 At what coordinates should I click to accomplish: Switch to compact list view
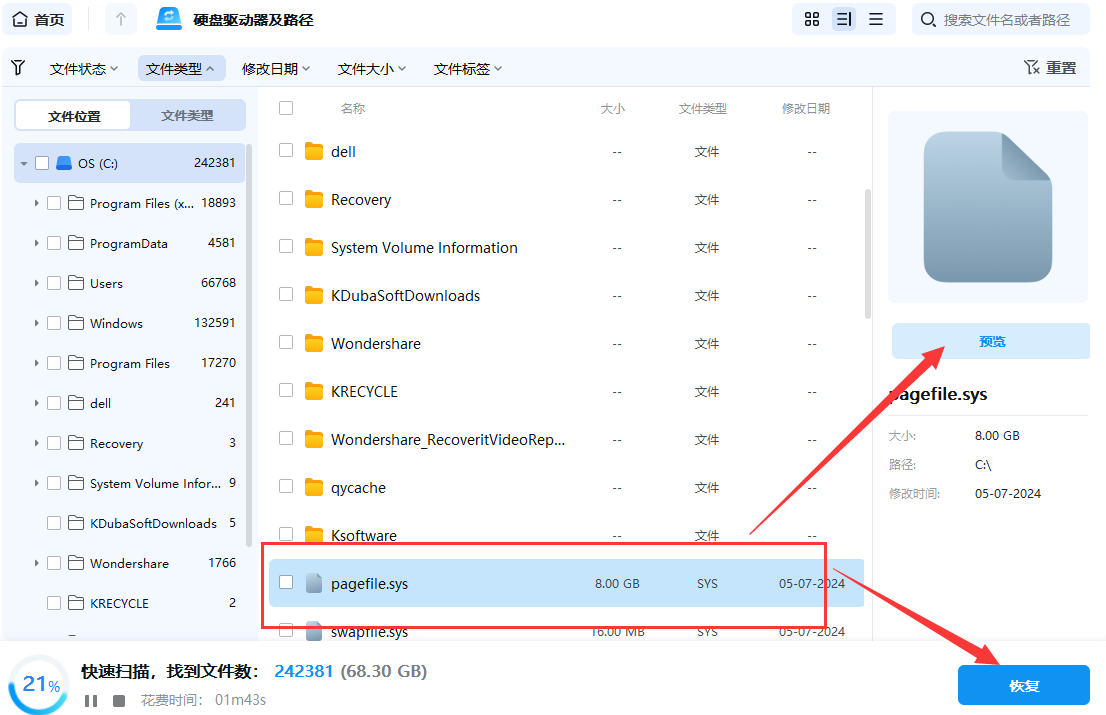[875, 19]
